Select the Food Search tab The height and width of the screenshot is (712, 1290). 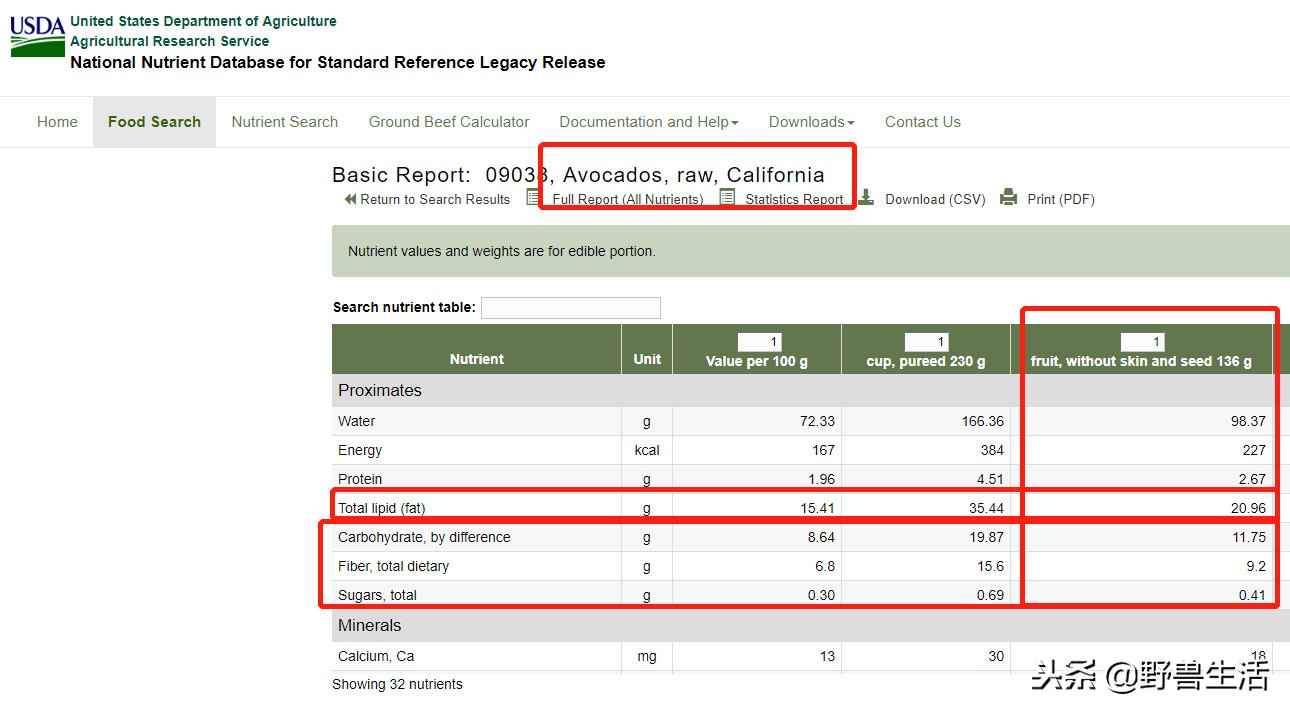pyautogui.click(x=154, y=122)
